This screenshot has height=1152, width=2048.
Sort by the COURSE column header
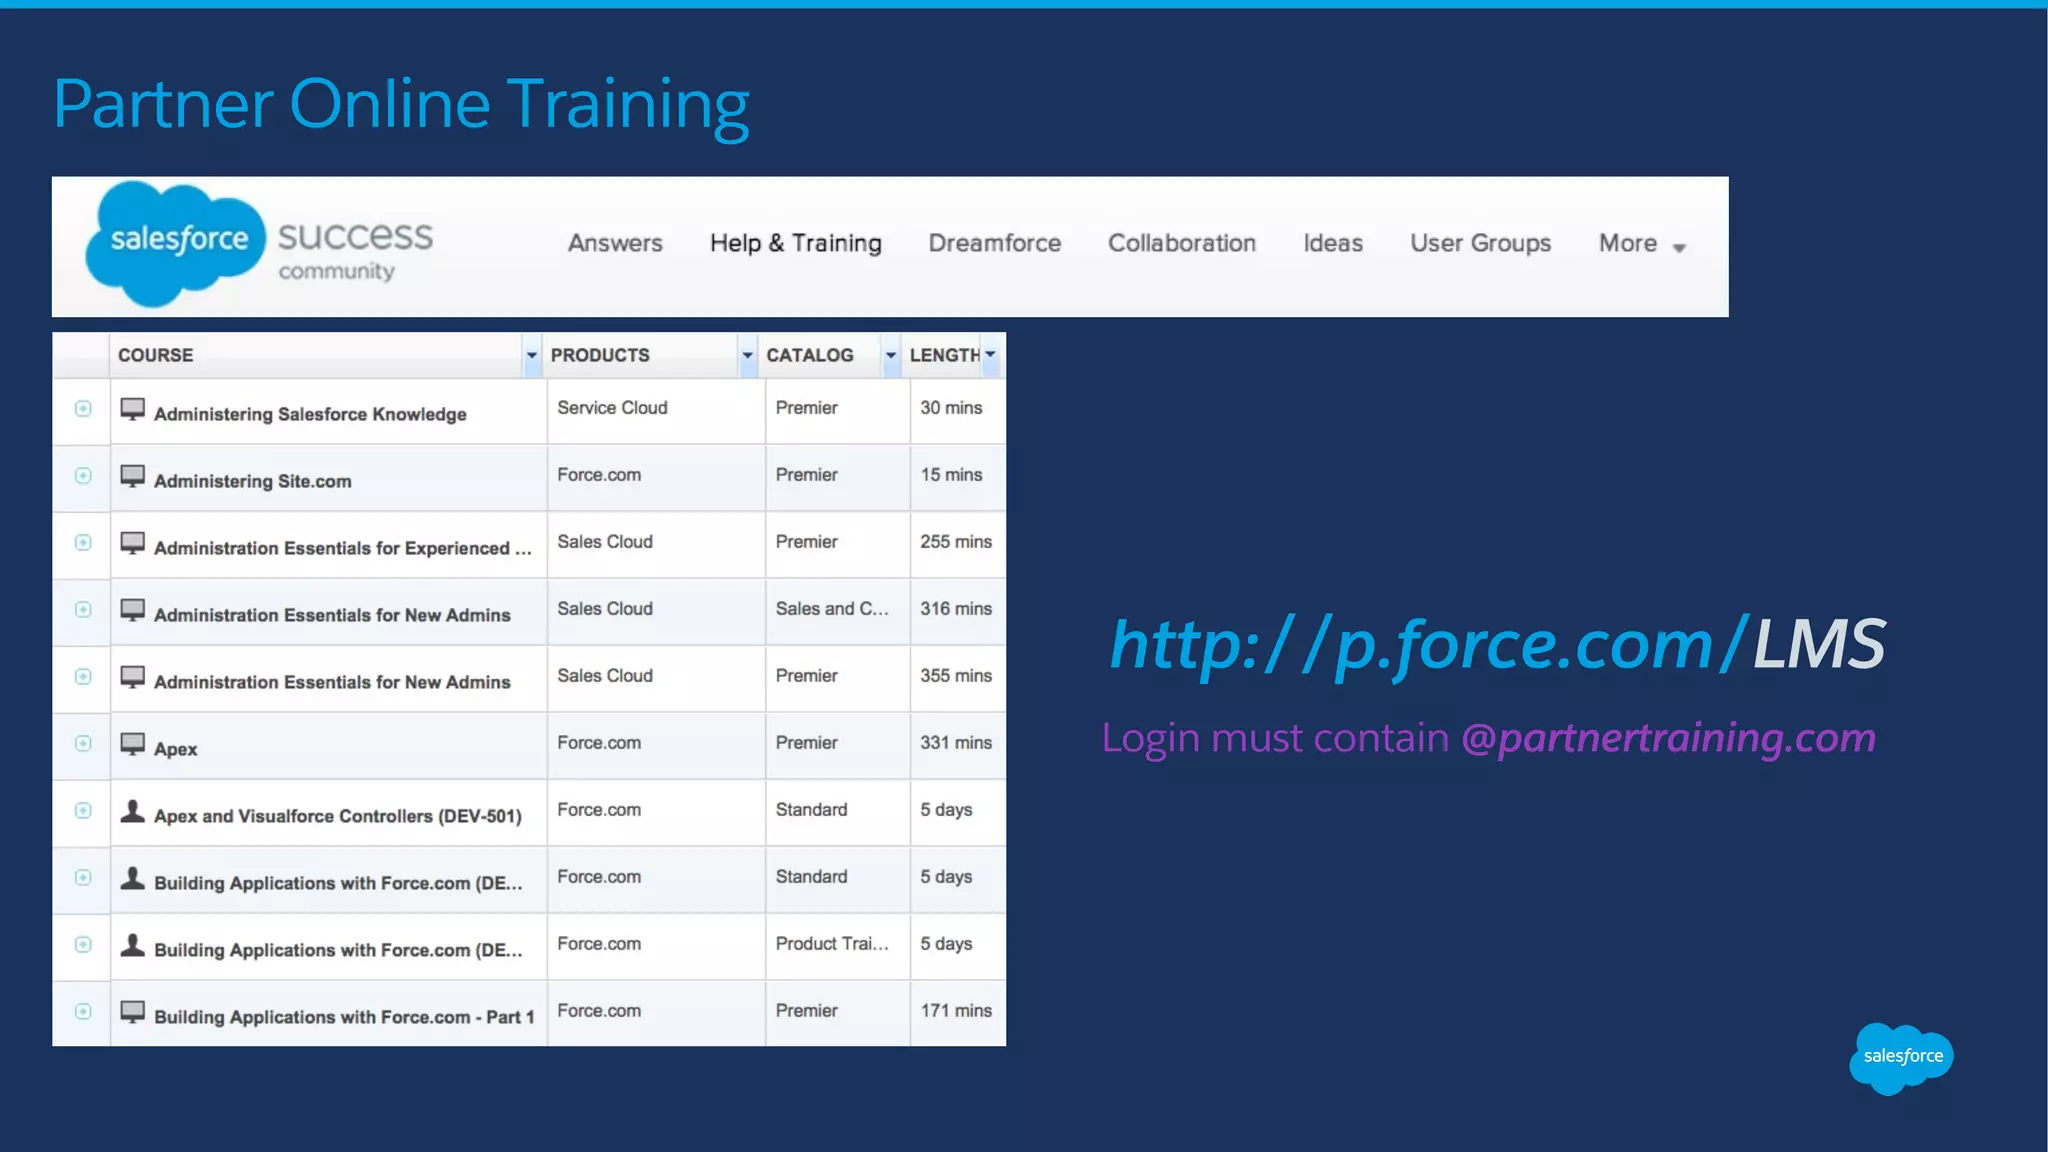pyautogui.click(x=156, y=355)
